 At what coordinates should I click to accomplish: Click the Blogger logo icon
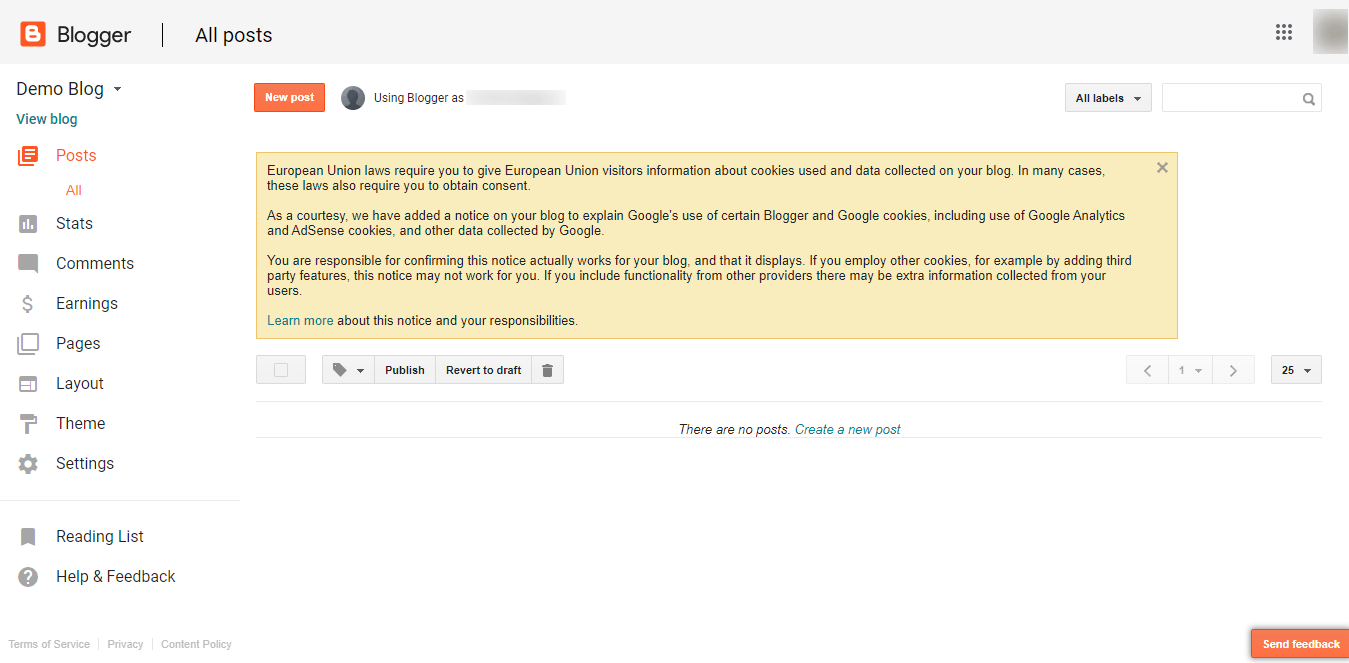pos(33,35)
